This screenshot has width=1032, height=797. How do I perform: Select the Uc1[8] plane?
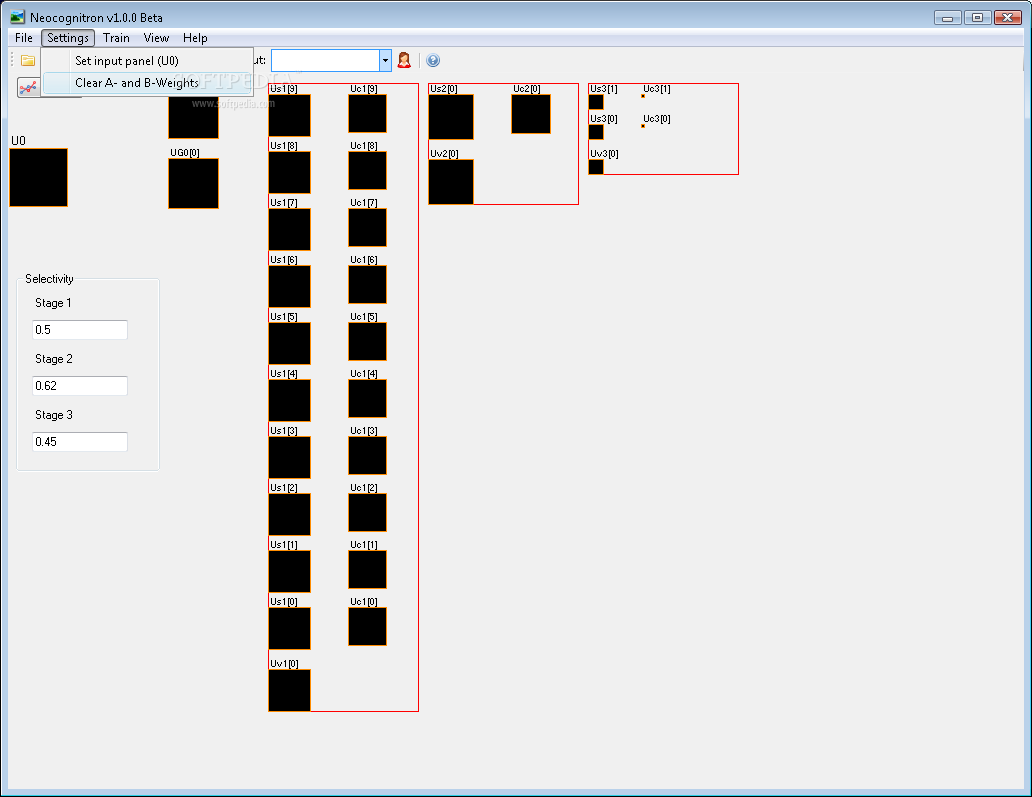click(x=367, y=170)
